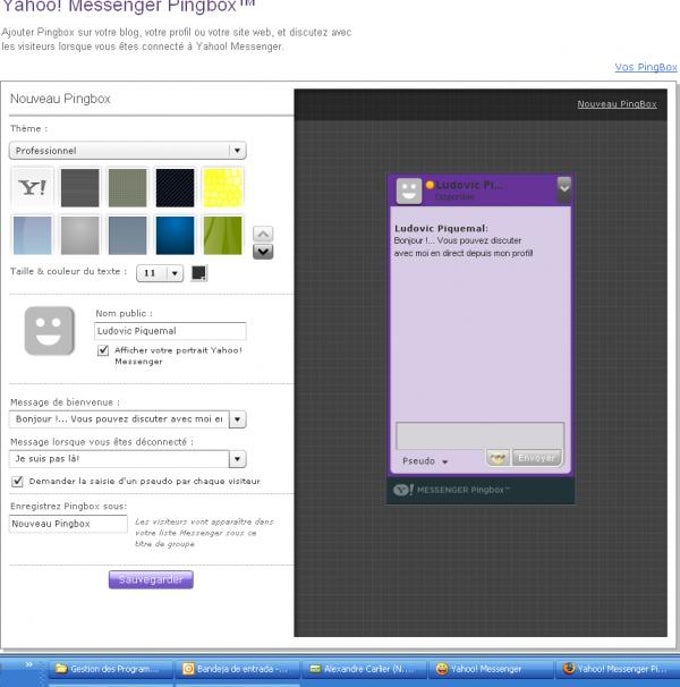
Task: Click the Ludovic Piquemal: name in chat
Action: (441, 228)
